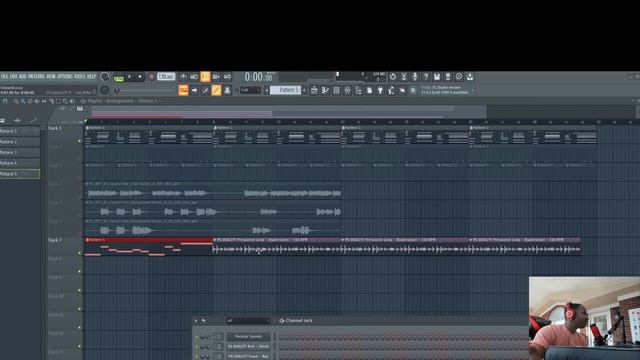Screen dimensions: 640x360
Task: Open the EDIT menu
Action: point(14,76)
